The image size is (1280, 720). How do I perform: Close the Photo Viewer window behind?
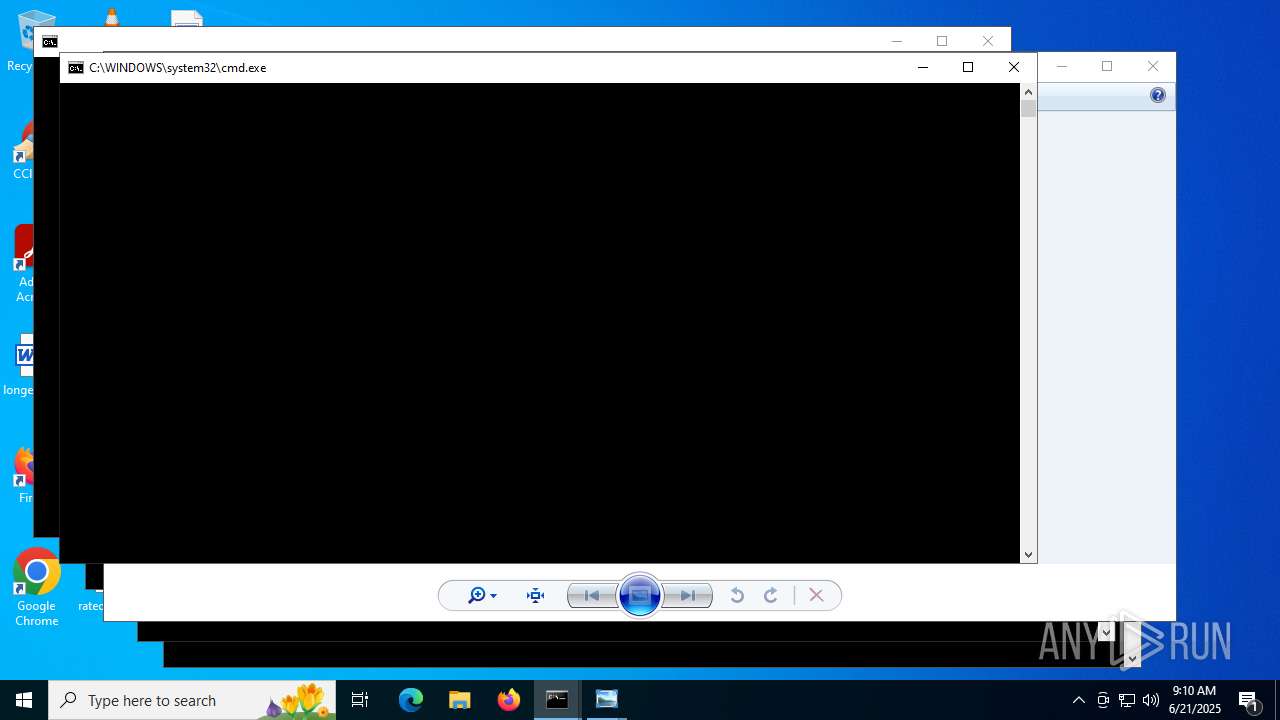[1153, 66]
